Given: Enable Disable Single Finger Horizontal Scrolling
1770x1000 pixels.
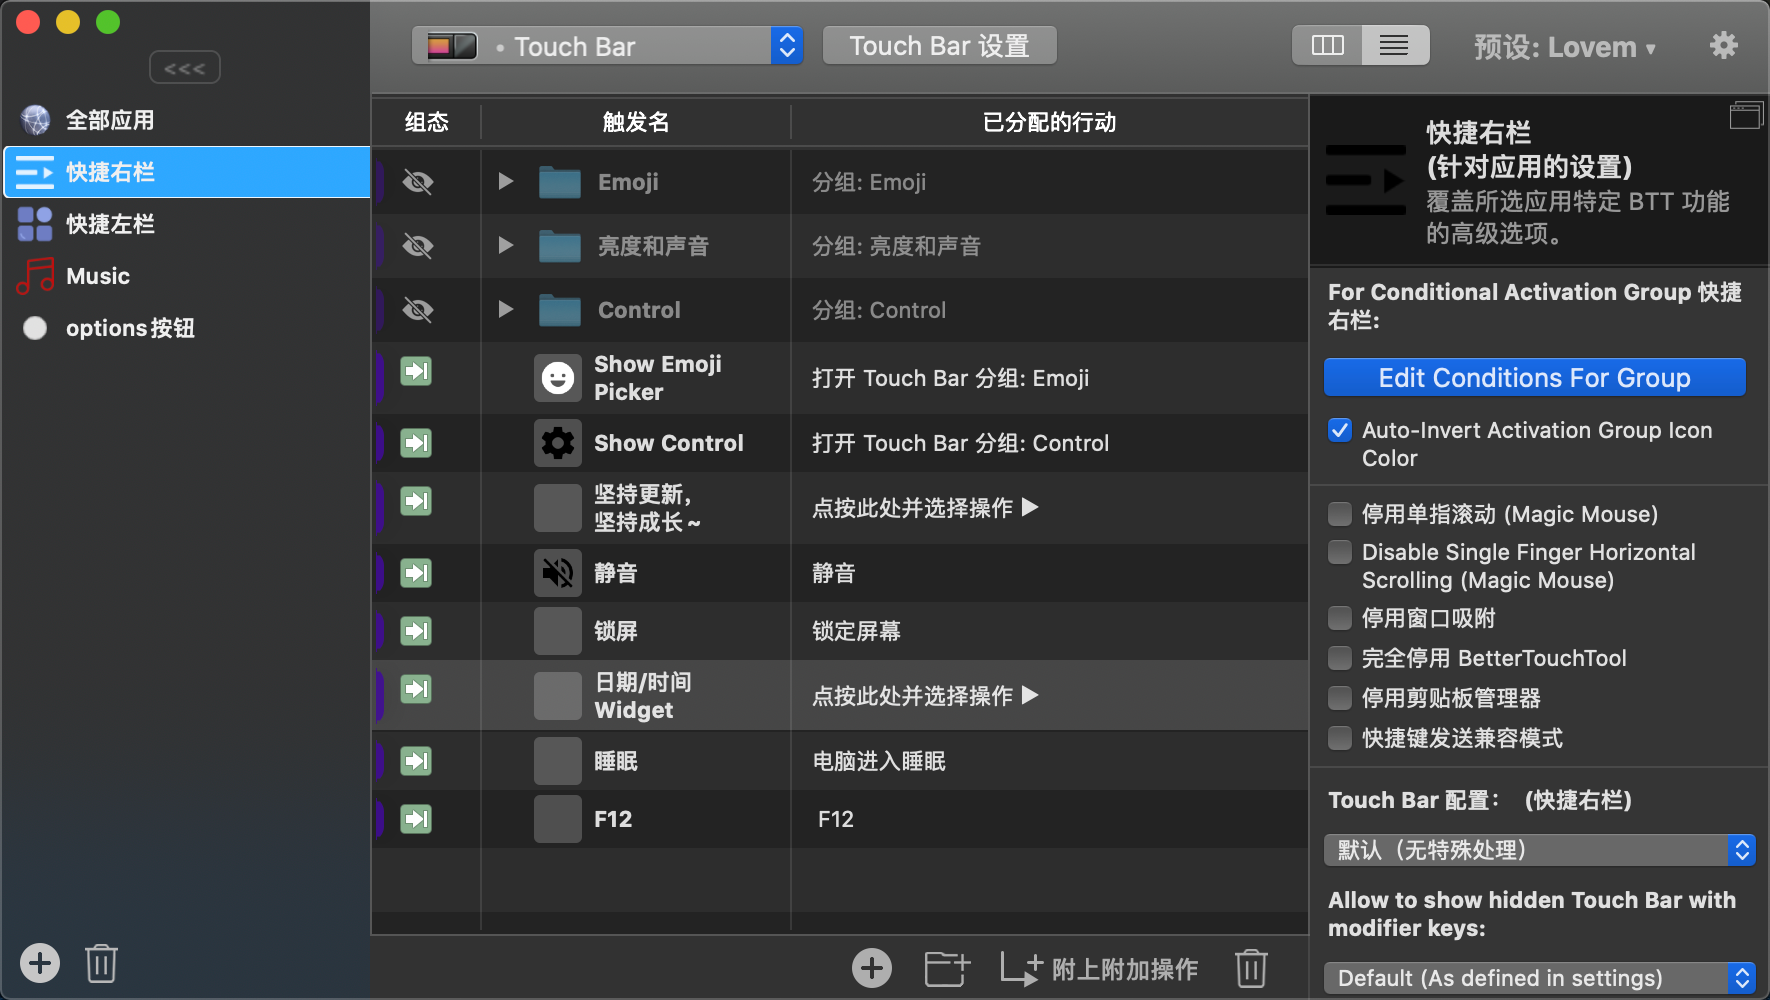Looking at the screenshot, I should [x=1340, y=552].
